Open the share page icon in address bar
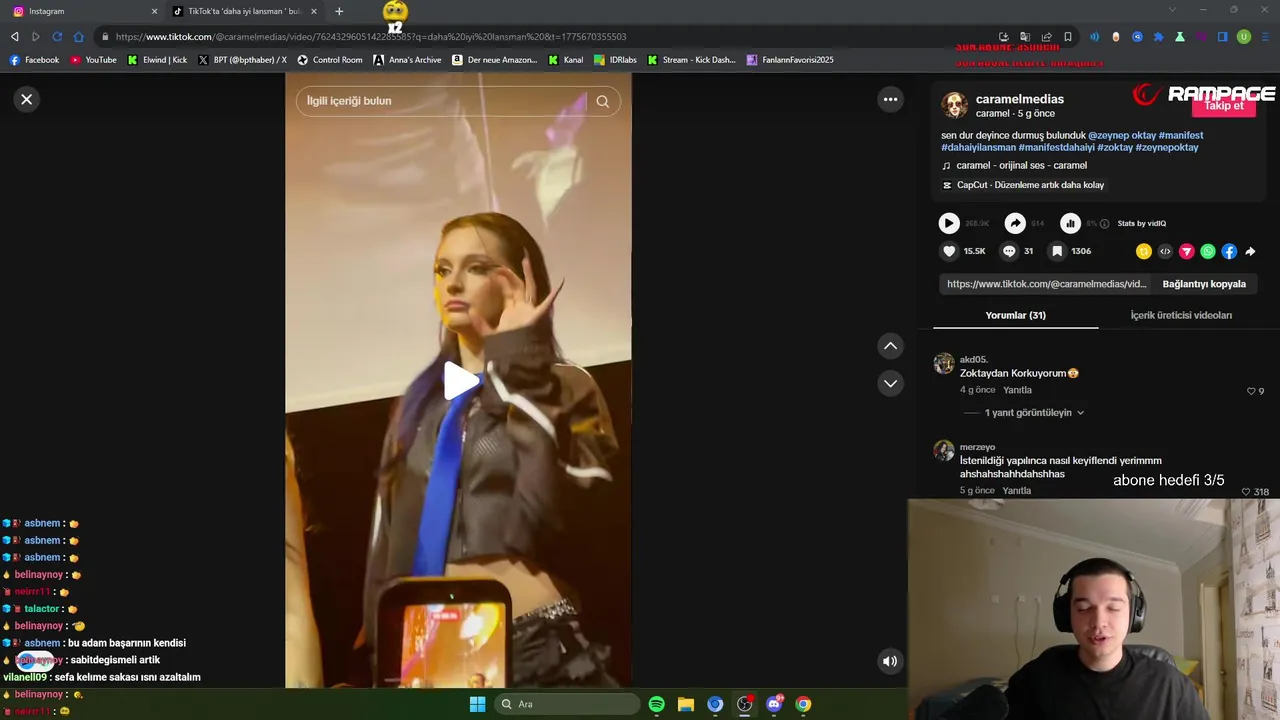This screenshot has width=1280, height=720. tap(1046, 37)
